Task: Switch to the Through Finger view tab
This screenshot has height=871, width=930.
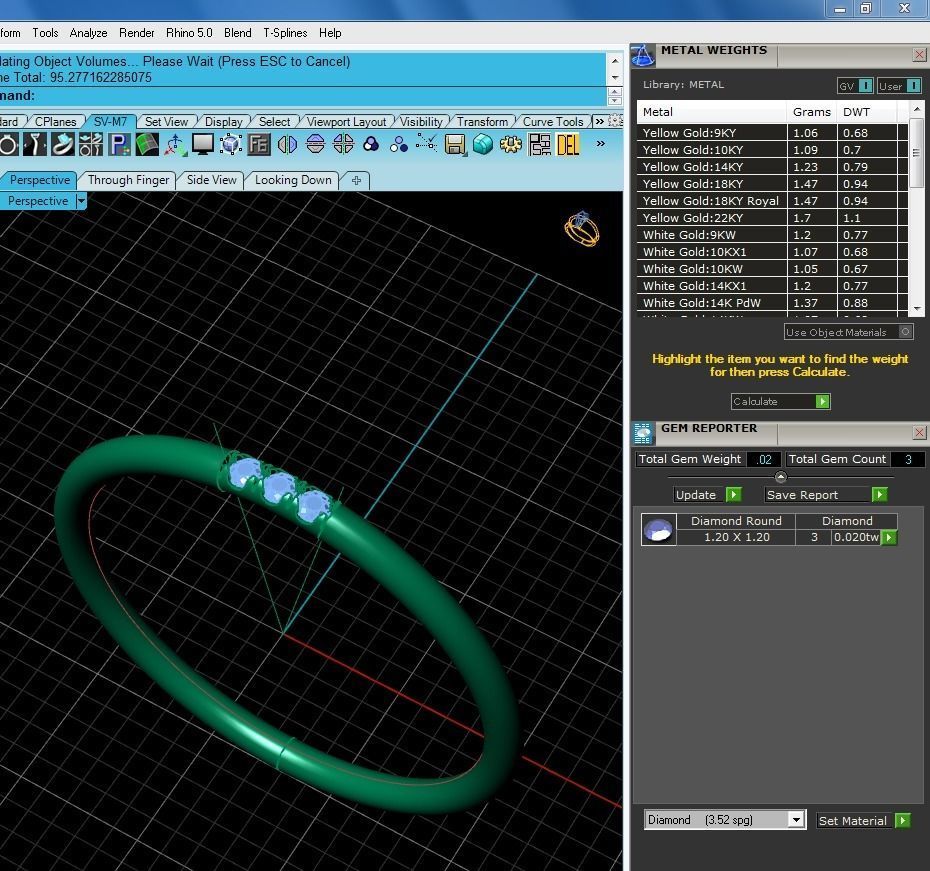Action: [128, 180]
